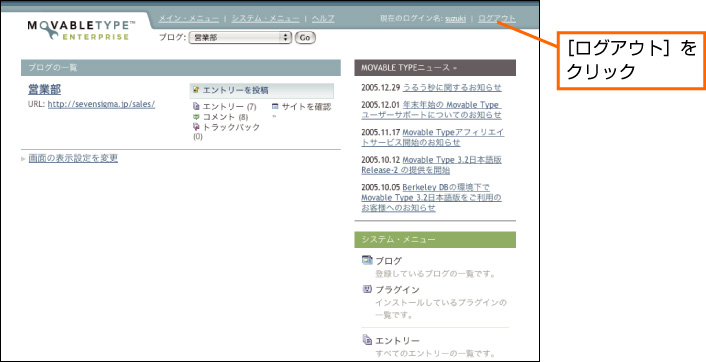Open プラグイン in システム・メニュー panel
This screenshot has height=362, width=706.
click(x=398, y=290)
